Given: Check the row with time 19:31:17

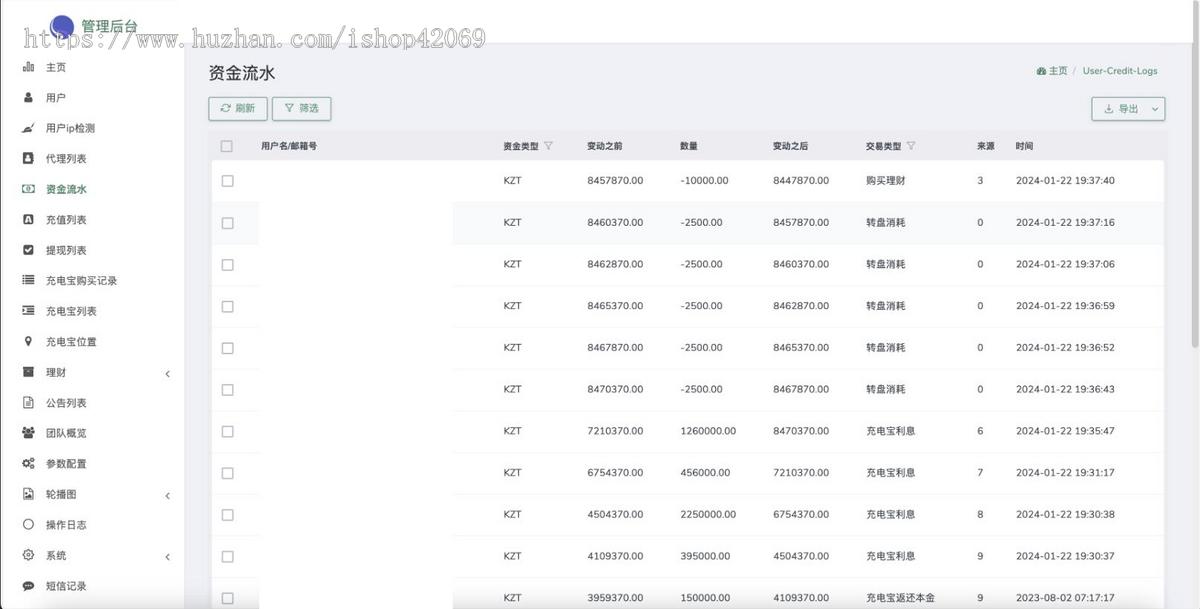Looking at the screenshot, I should pyautogui.click(x=227, y=473).
